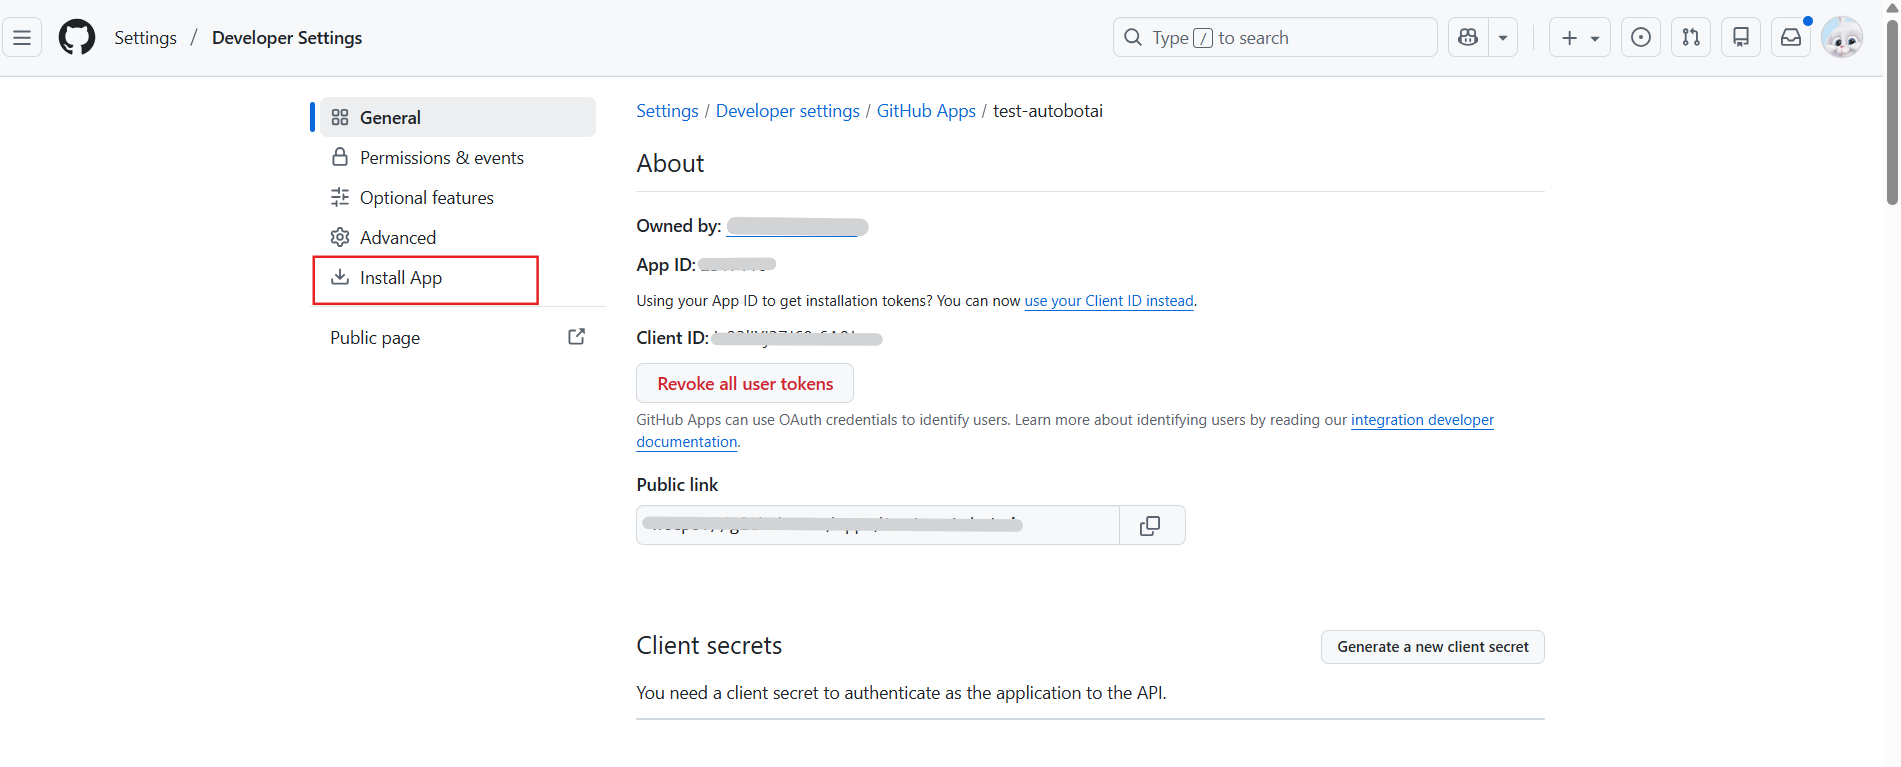The height and width of the screenshot is (767, 1901).
Task: Click the About heading
Action: coord(670,164)
